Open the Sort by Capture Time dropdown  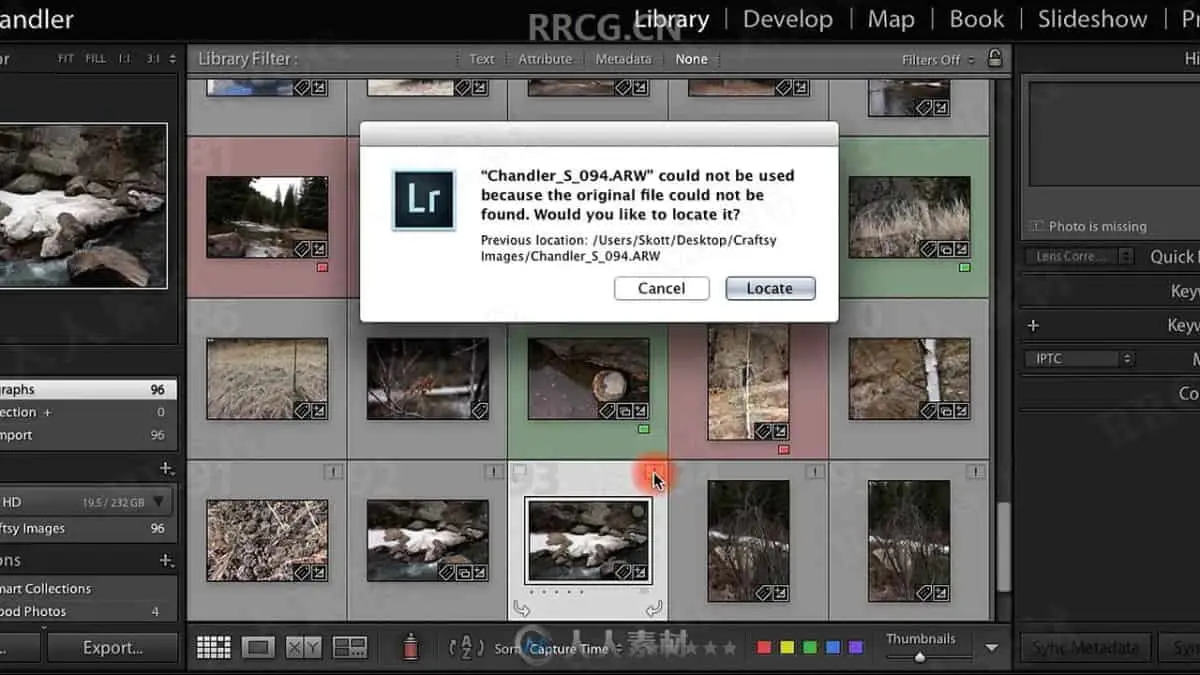click(x=570, y=649)
